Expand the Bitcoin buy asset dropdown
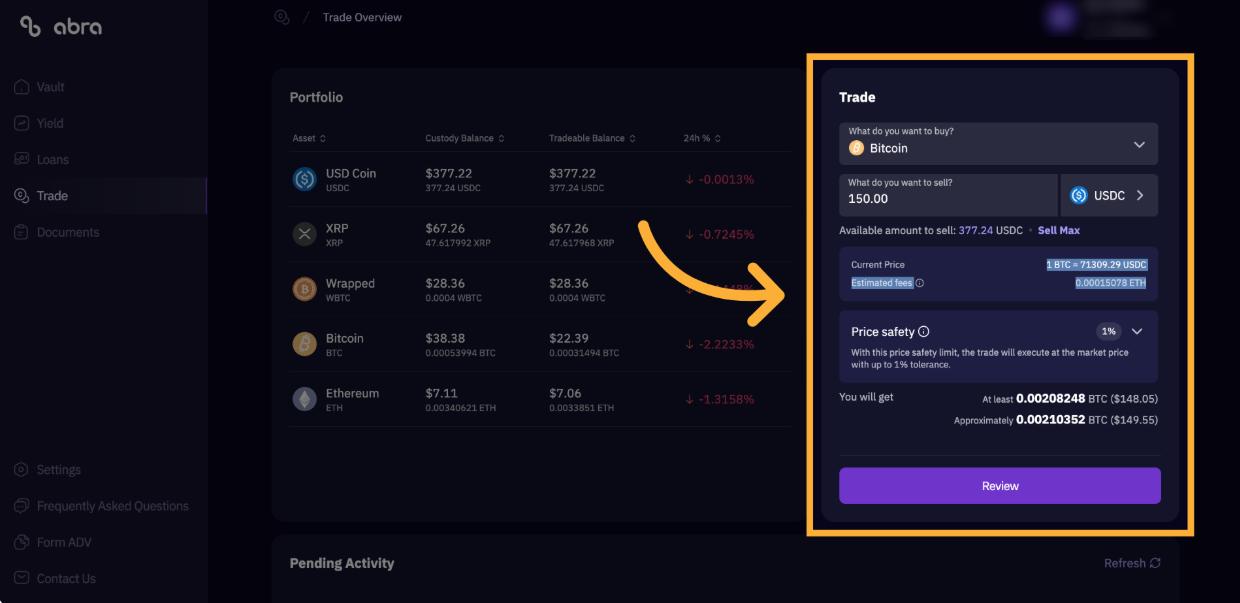Image resolution: width=1240 pixels, height=603 pixels. [998, 144]
